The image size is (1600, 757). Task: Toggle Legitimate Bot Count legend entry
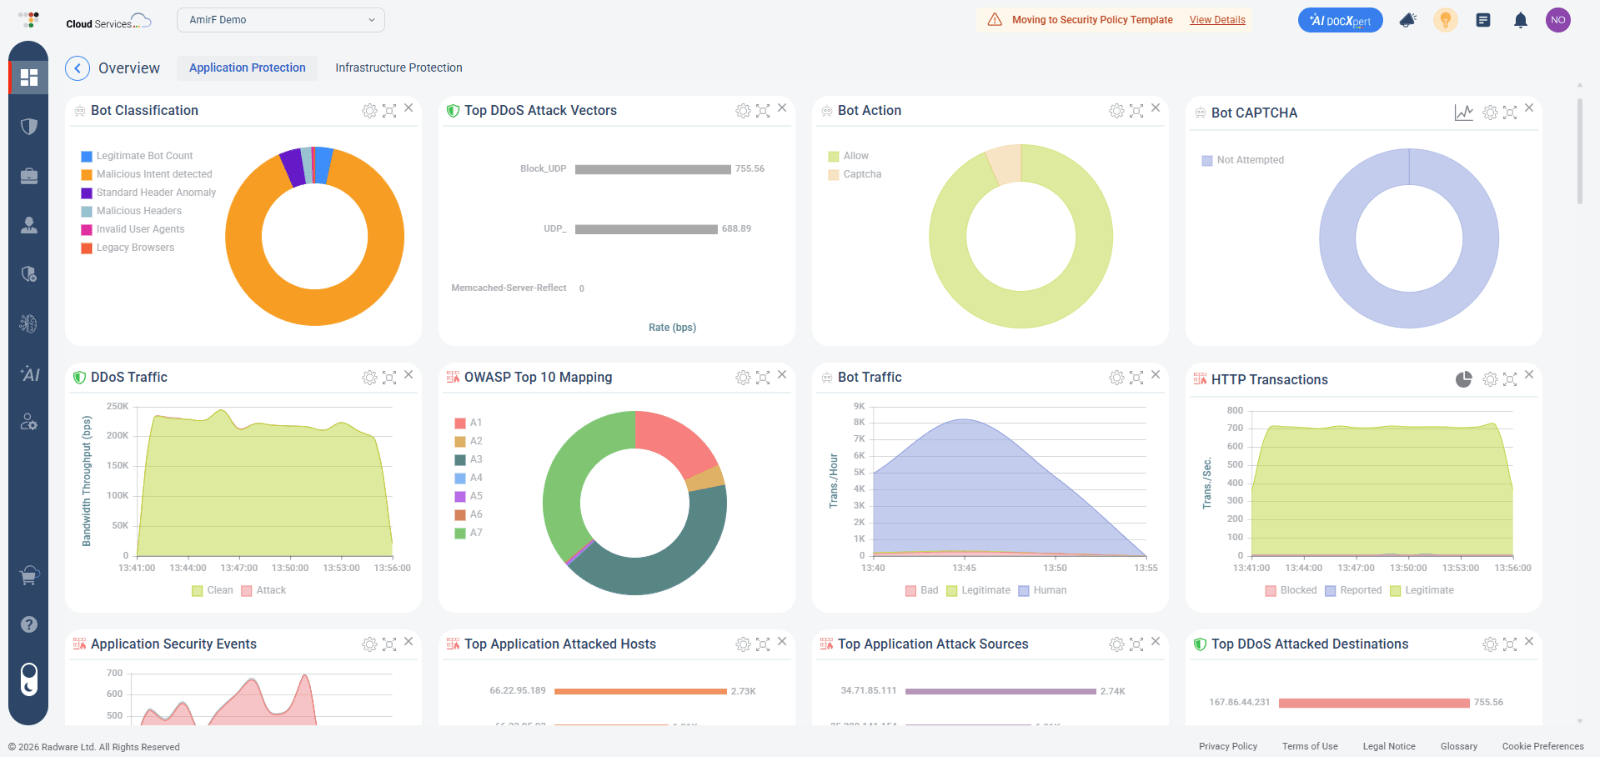click(137, 156)
